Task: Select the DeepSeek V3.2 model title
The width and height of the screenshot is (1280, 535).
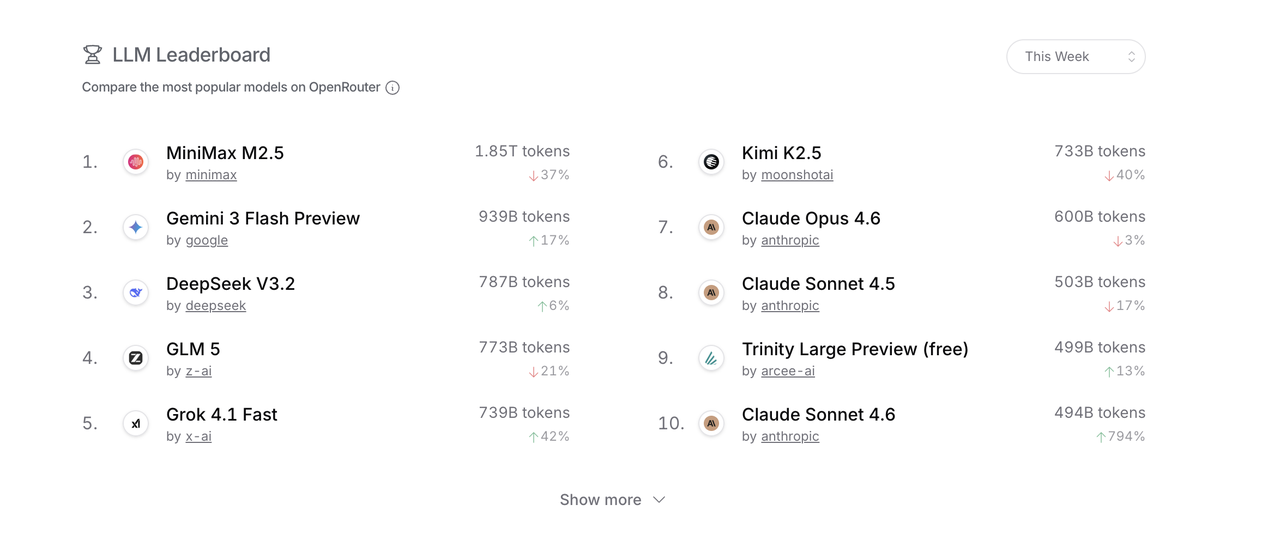Action: tap(230, 284)
